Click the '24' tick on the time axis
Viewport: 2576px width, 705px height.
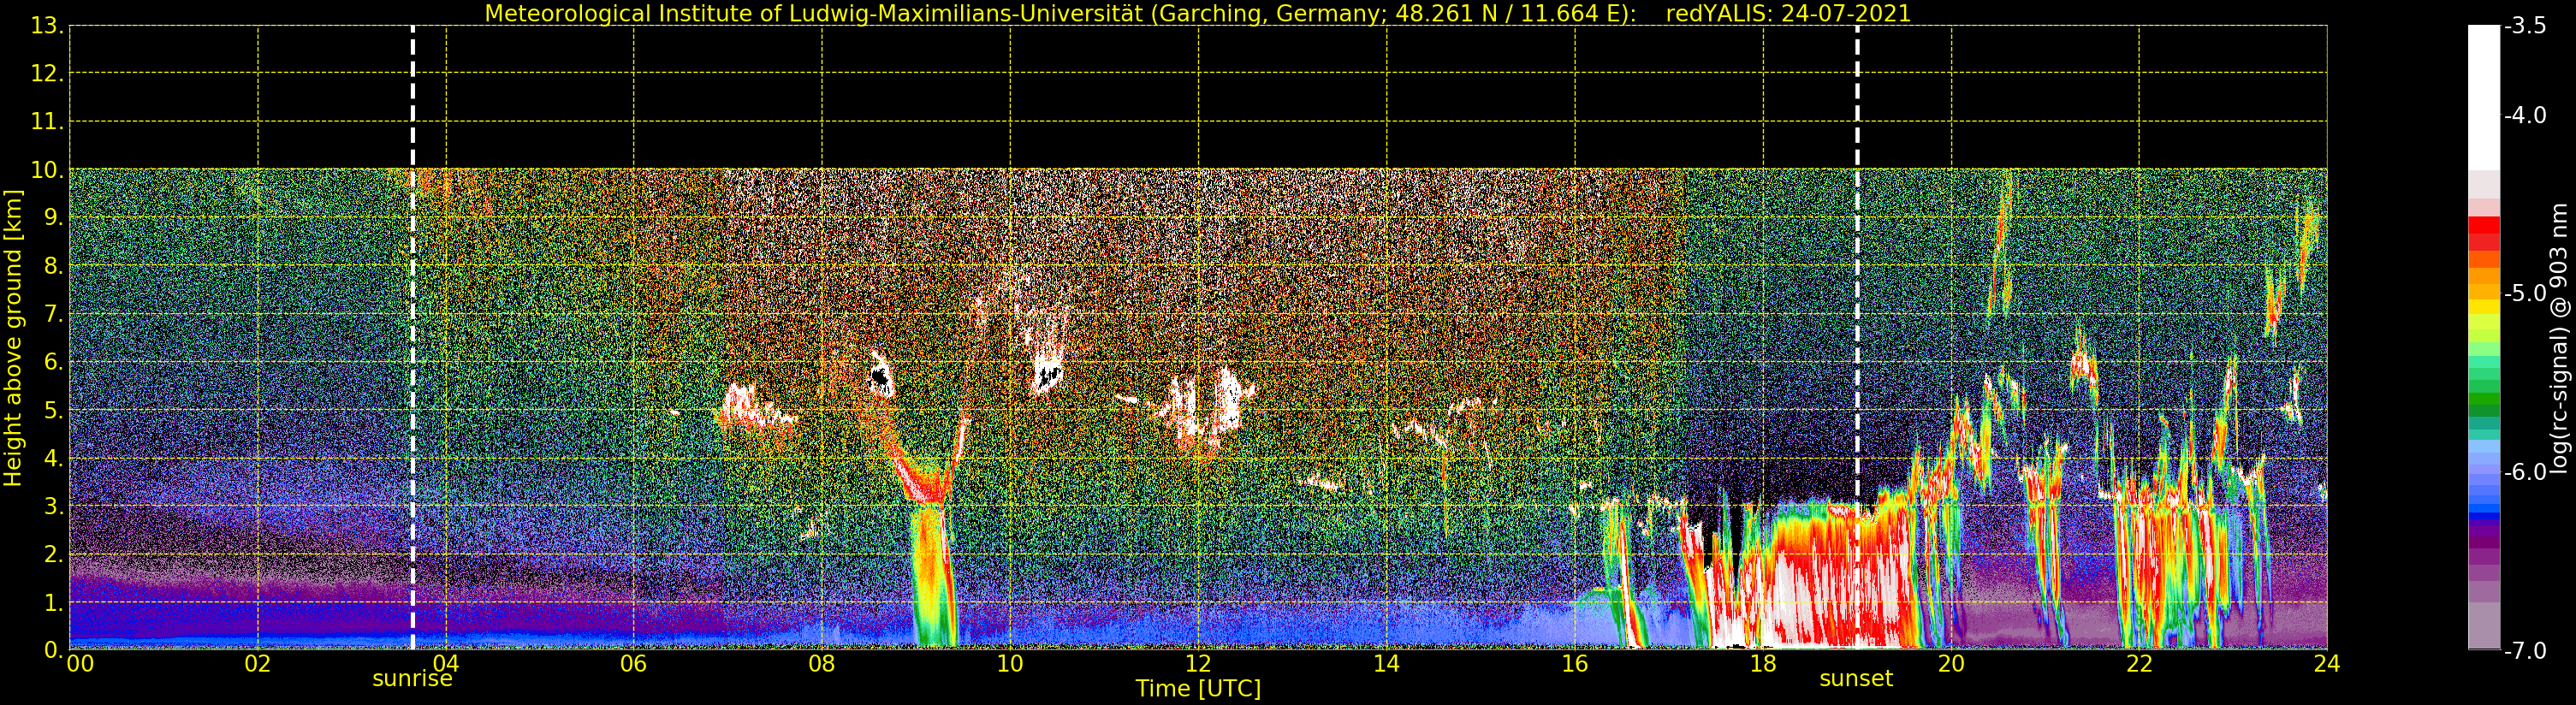click(x=2327, y=664)
